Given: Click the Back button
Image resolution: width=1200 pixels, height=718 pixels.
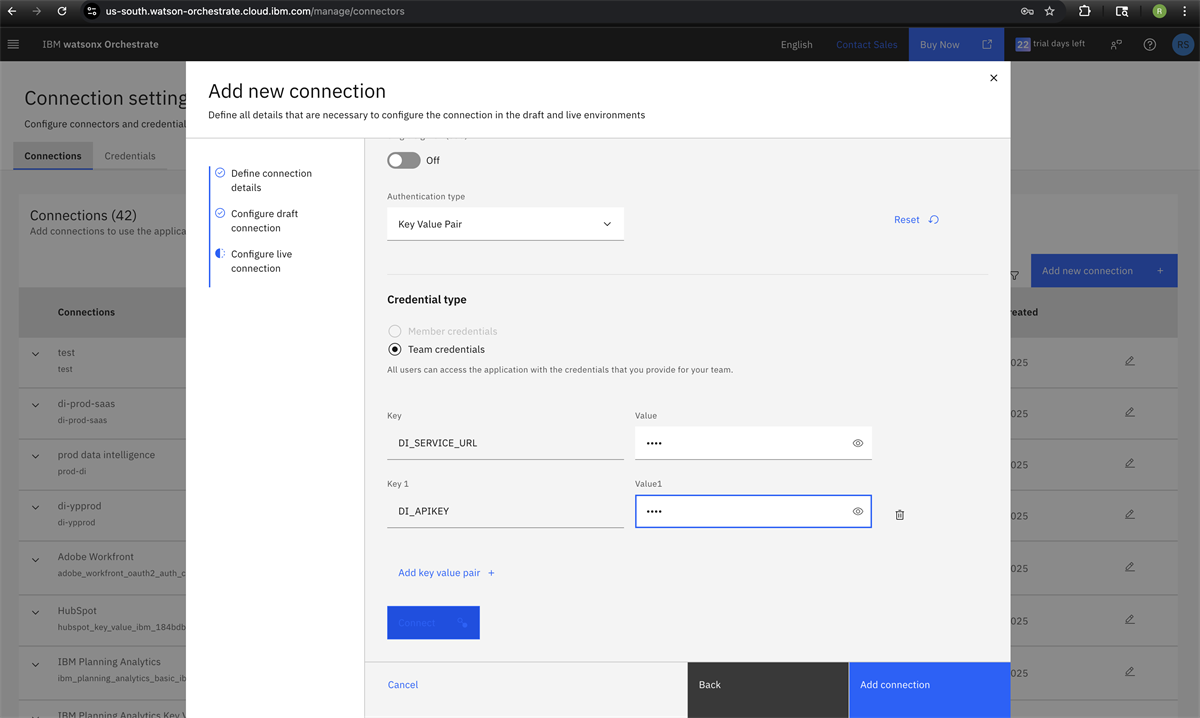Looking at the screenshot, I should point(767,689).
